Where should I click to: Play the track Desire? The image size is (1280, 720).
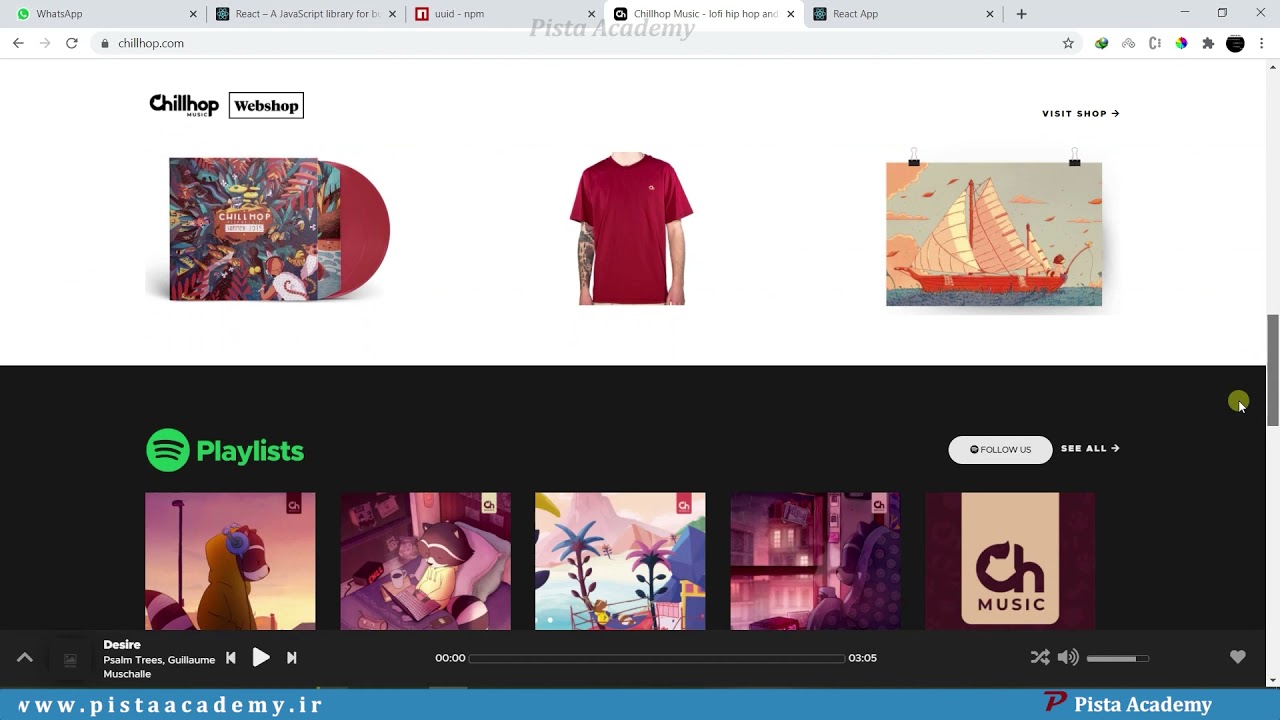coord(261,657)
